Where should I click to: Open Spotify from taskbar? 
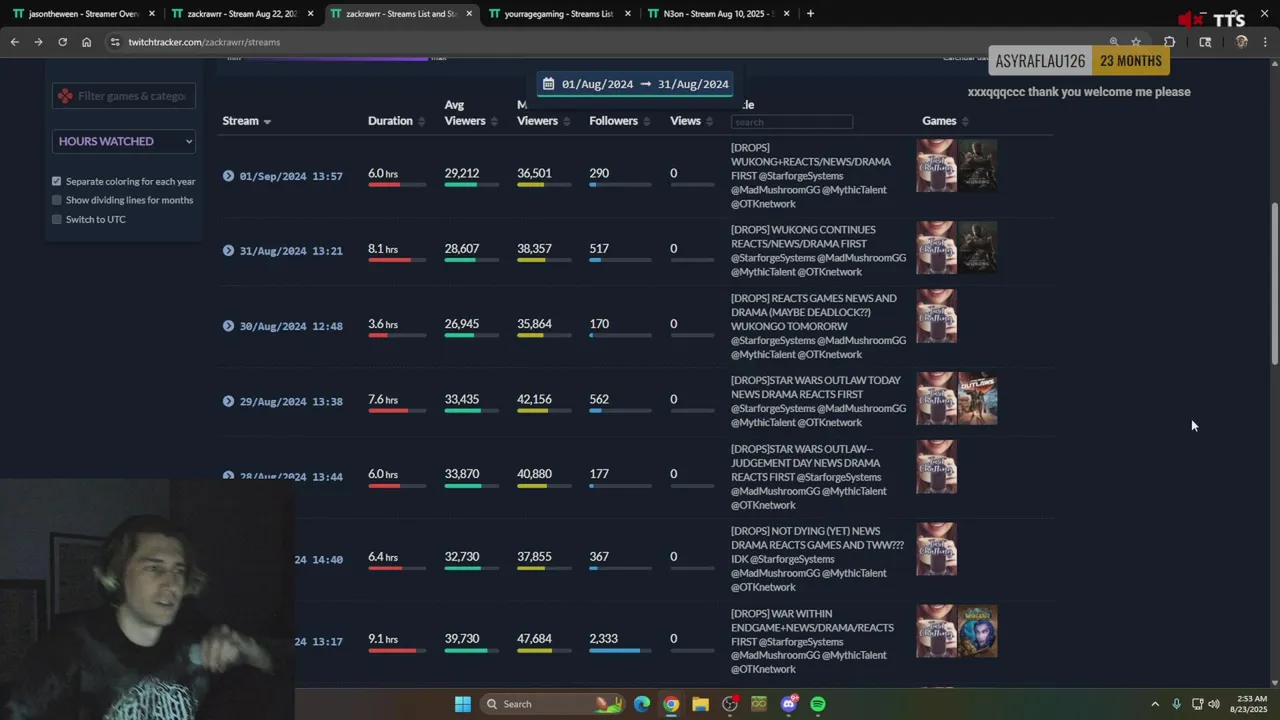[818, 704]
